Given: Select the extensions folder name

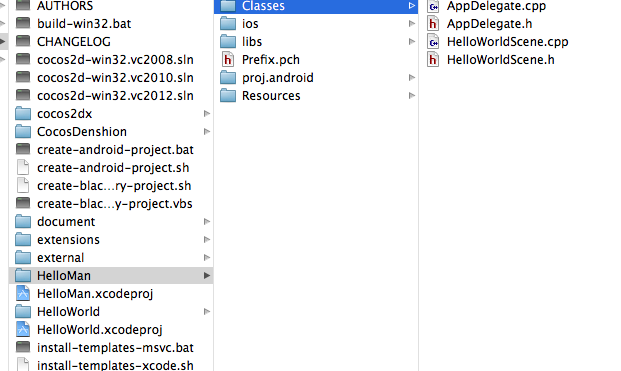Looking at the screenshot, I should [x=69, y=240].
